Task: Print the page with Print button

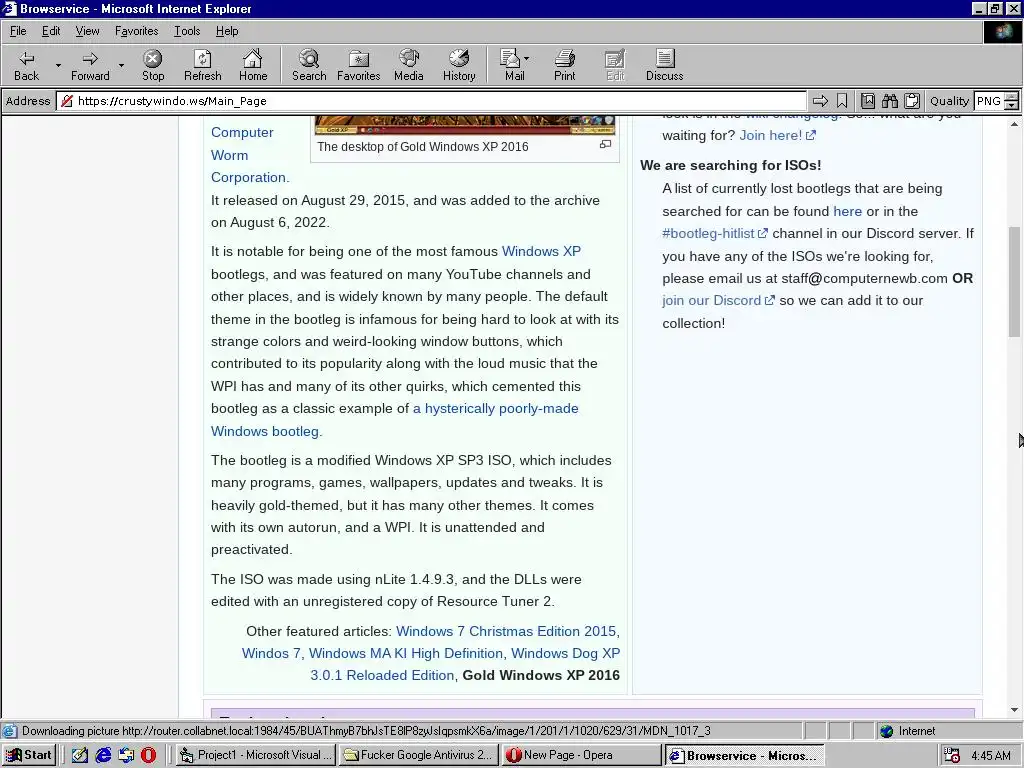Action: coord(565,65)
